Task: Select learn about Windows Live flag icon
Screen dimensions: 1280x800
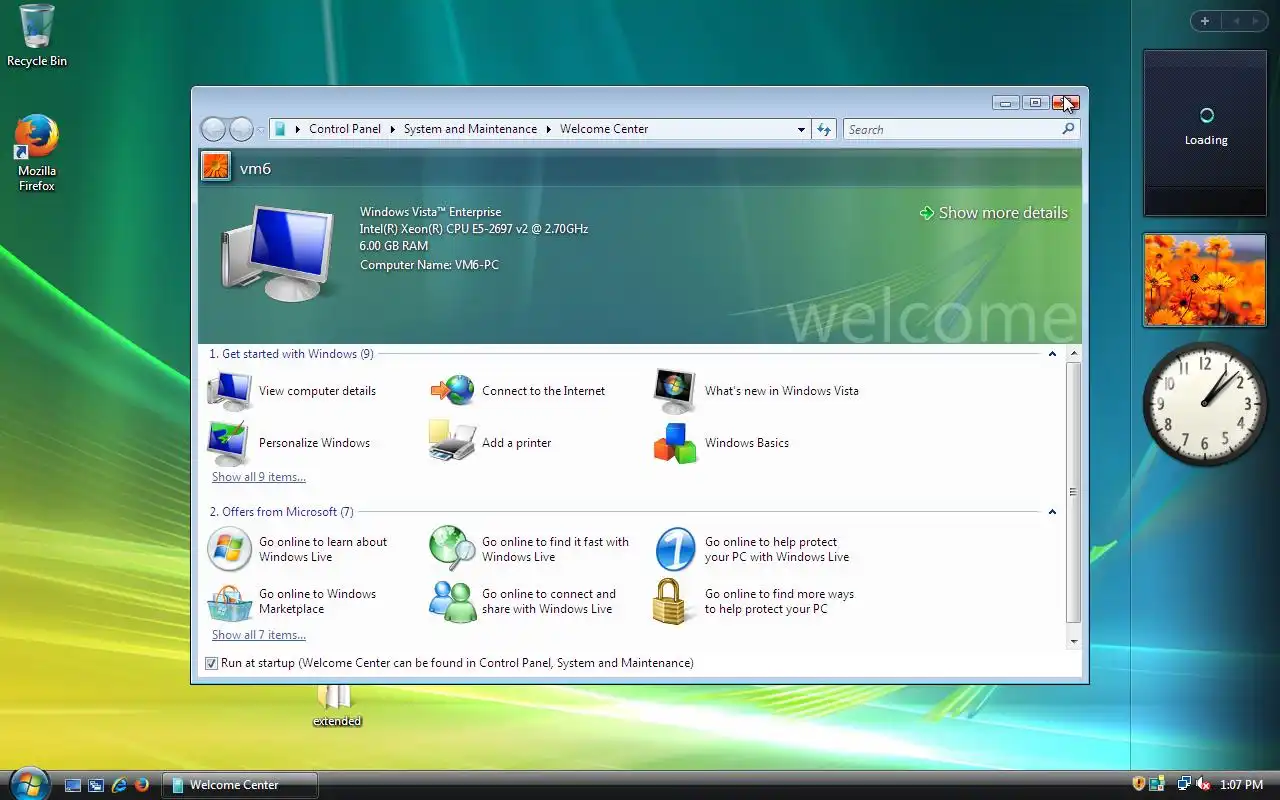Action: click(229, 549)
